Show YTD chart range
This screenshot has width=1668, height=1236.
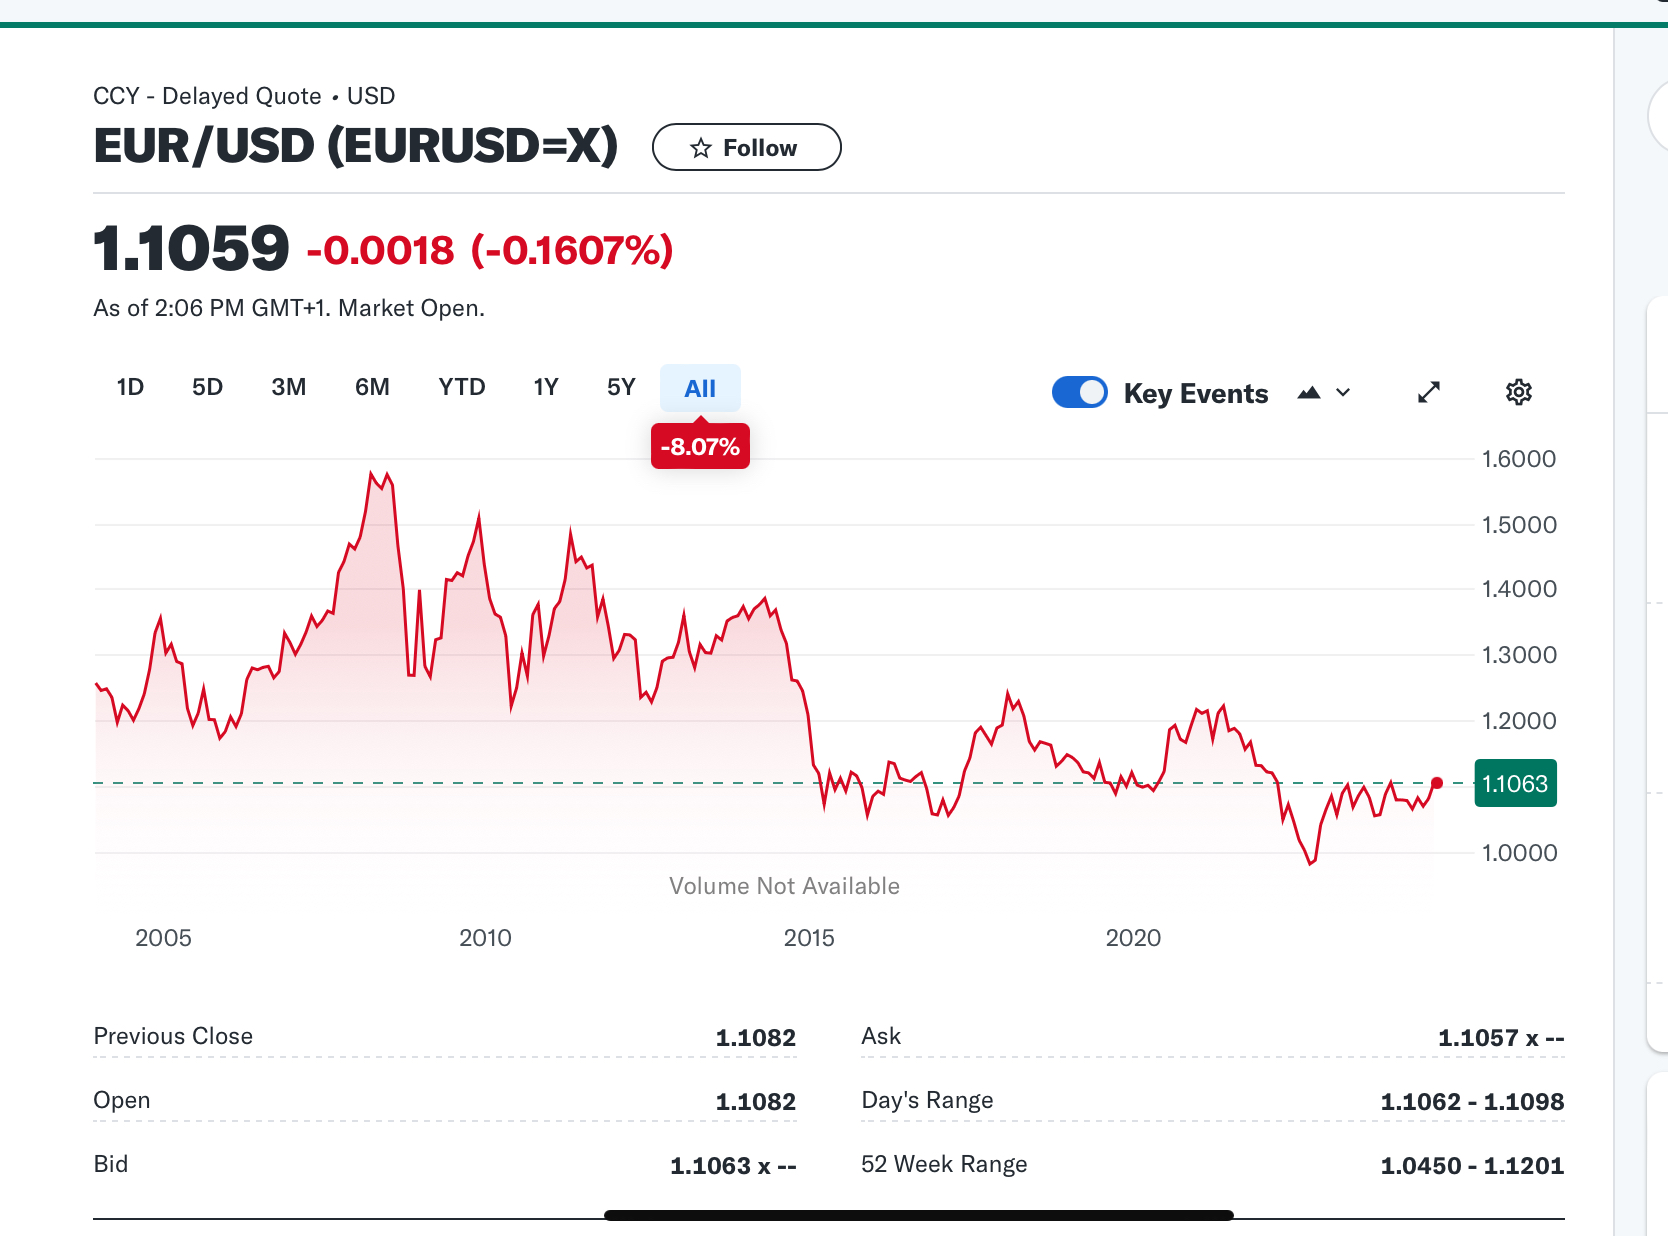tap(461, 388)
